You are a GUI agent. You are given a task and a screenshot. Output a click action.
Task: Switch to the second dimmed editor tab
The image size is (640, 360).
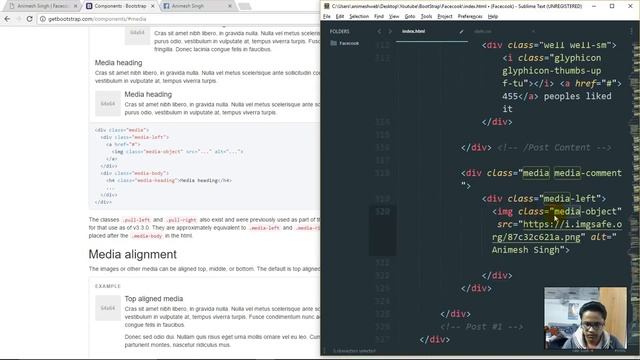(483, 31)
